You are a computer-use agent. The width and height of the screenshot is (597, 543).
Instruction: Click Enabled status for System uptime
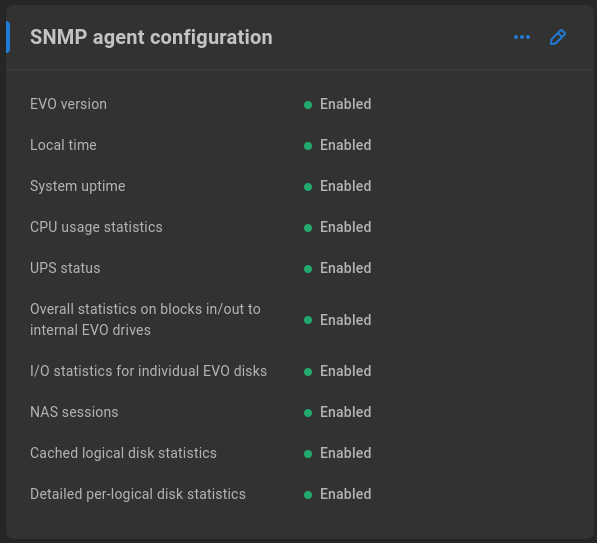(x=337, y=186)
